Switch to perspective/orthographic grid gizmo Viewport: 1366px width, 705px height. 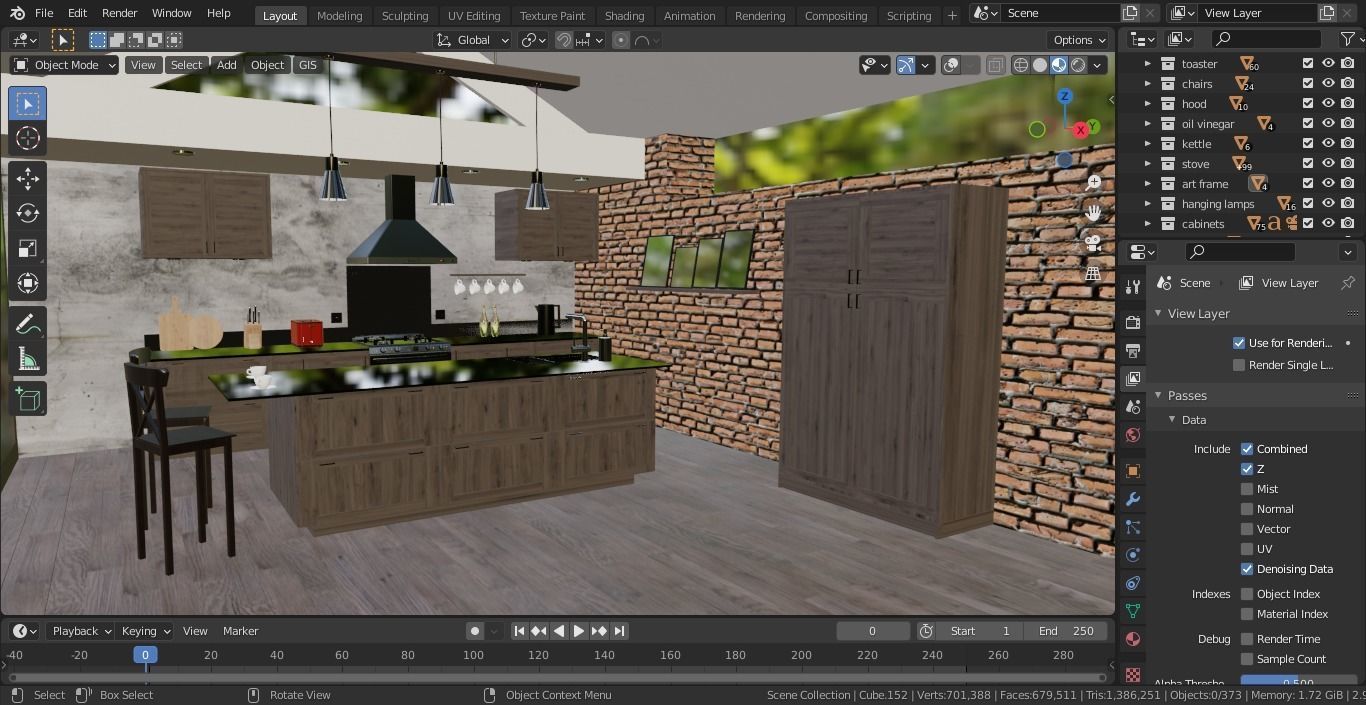click(x=1093, y=272)
